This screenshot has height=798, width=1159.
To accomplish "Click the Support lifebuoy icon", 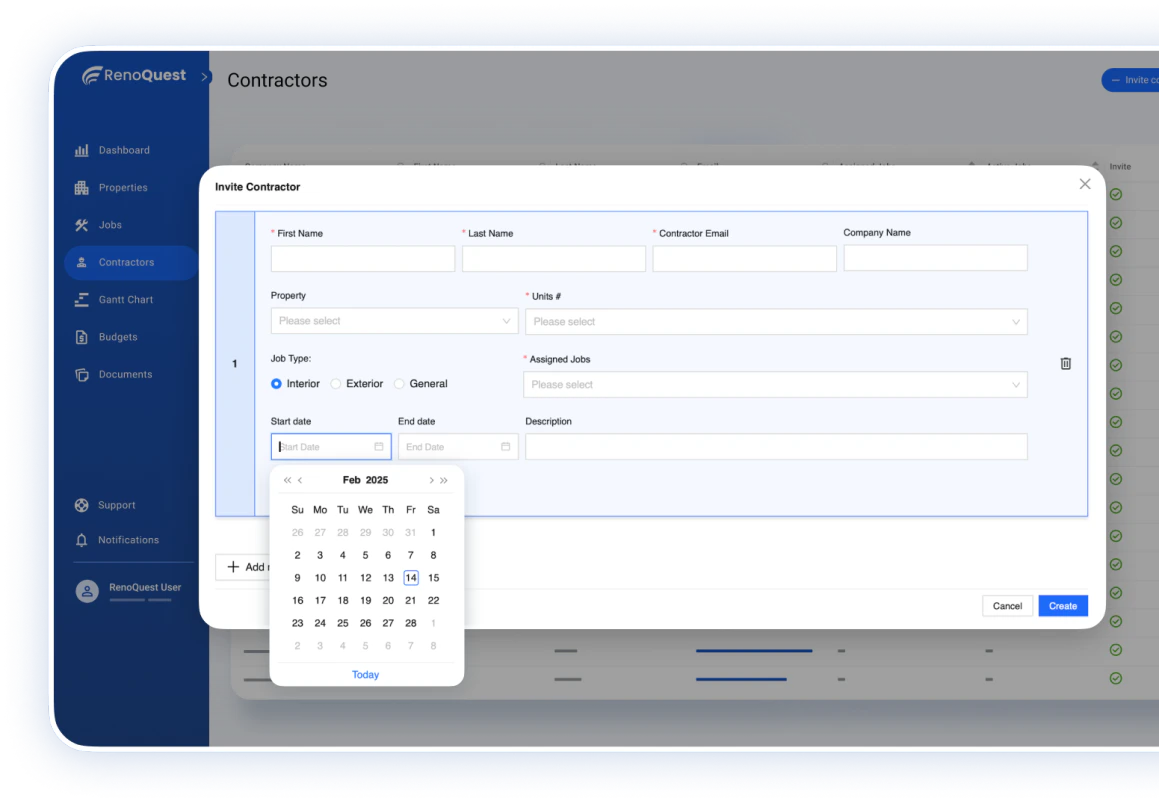I will 81,505.
